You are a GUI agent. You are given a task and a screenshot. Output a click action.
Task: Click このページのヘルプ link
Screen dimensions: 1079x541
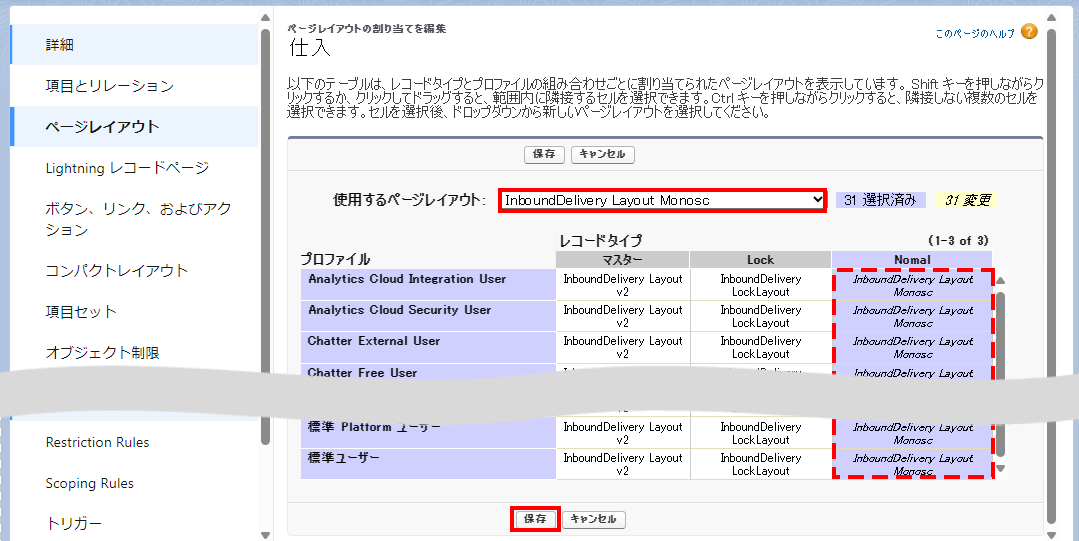(x=974, y=33)
